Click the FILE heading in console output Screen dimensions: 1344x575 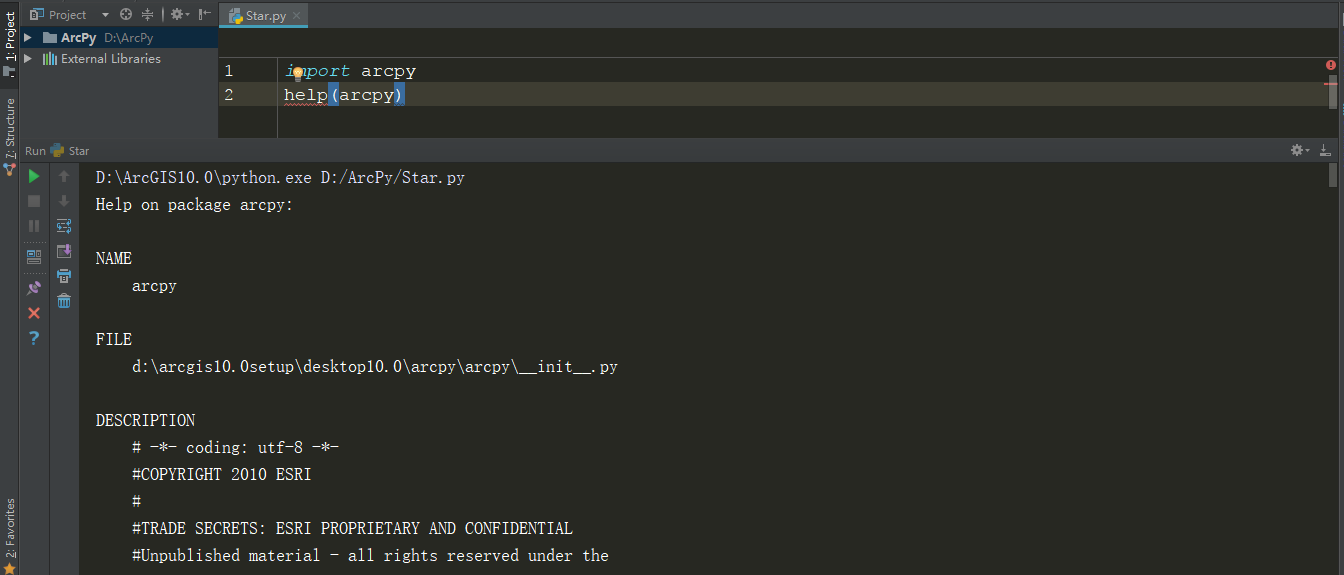[x=114, y=340]
